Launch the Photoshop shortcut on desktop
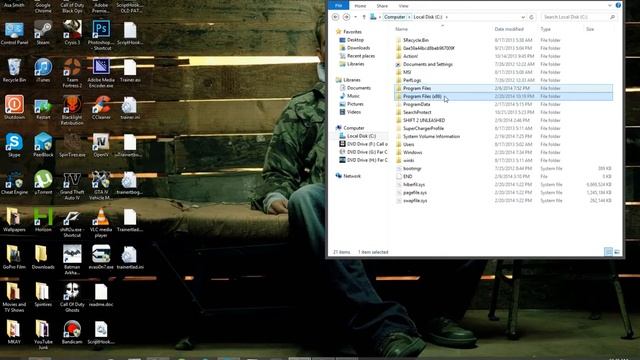The width and height of the screenshot is (640, 360). pos(101,35)
